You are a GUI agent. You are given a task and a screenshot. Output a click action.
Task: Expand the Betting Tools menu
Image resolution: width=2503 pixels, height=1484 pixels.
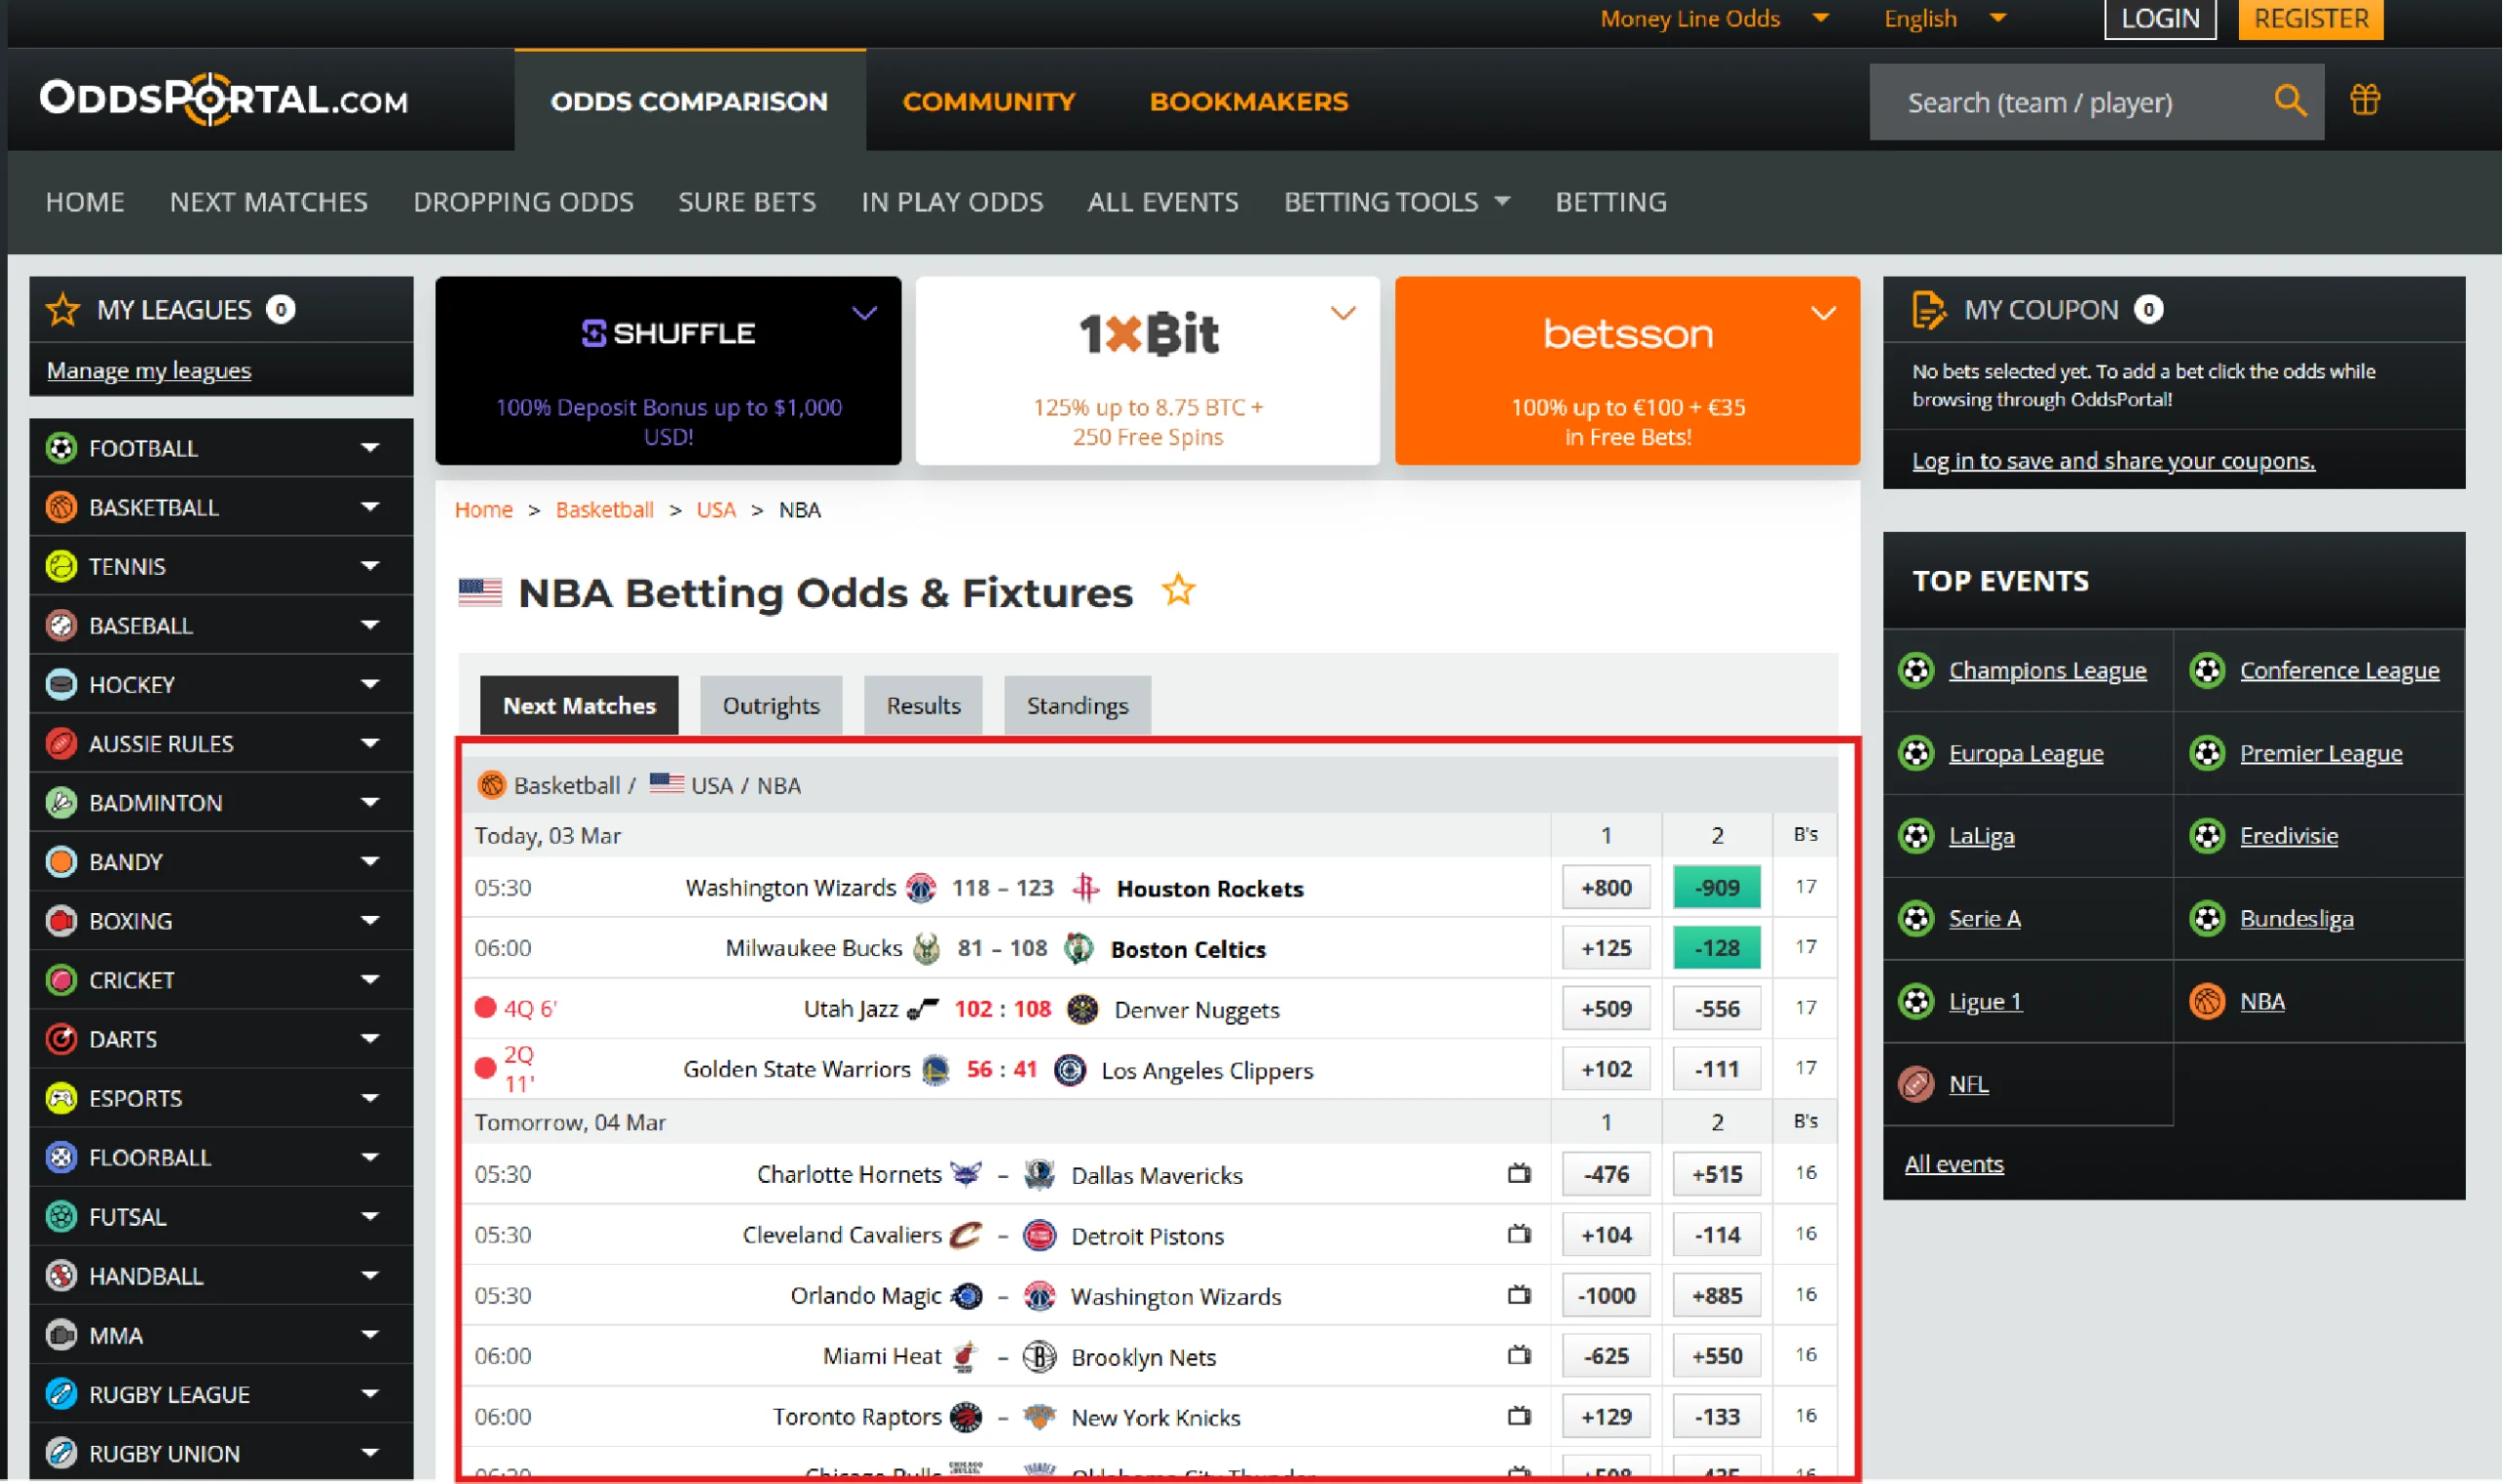tap(1396, 202)
